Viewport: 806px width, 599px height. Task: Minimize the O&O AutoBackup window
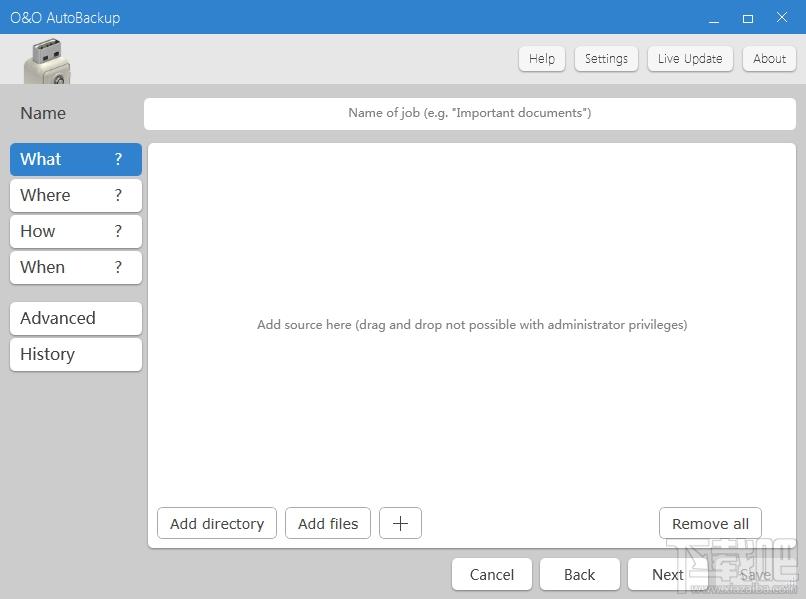point(714,18)
